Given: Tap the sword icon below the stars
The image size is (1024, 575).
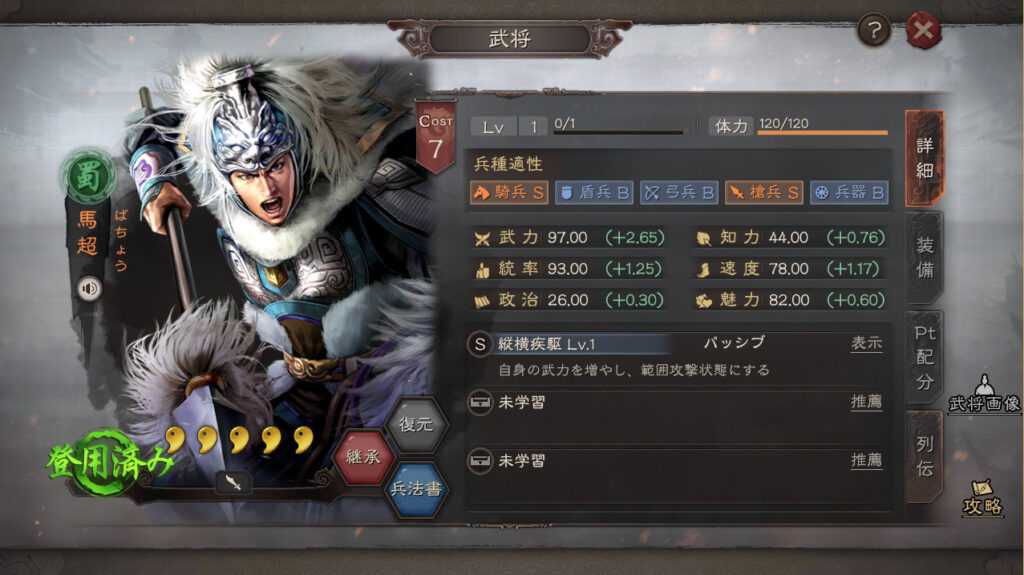Looking at the screenshot, I should [233, 482].
